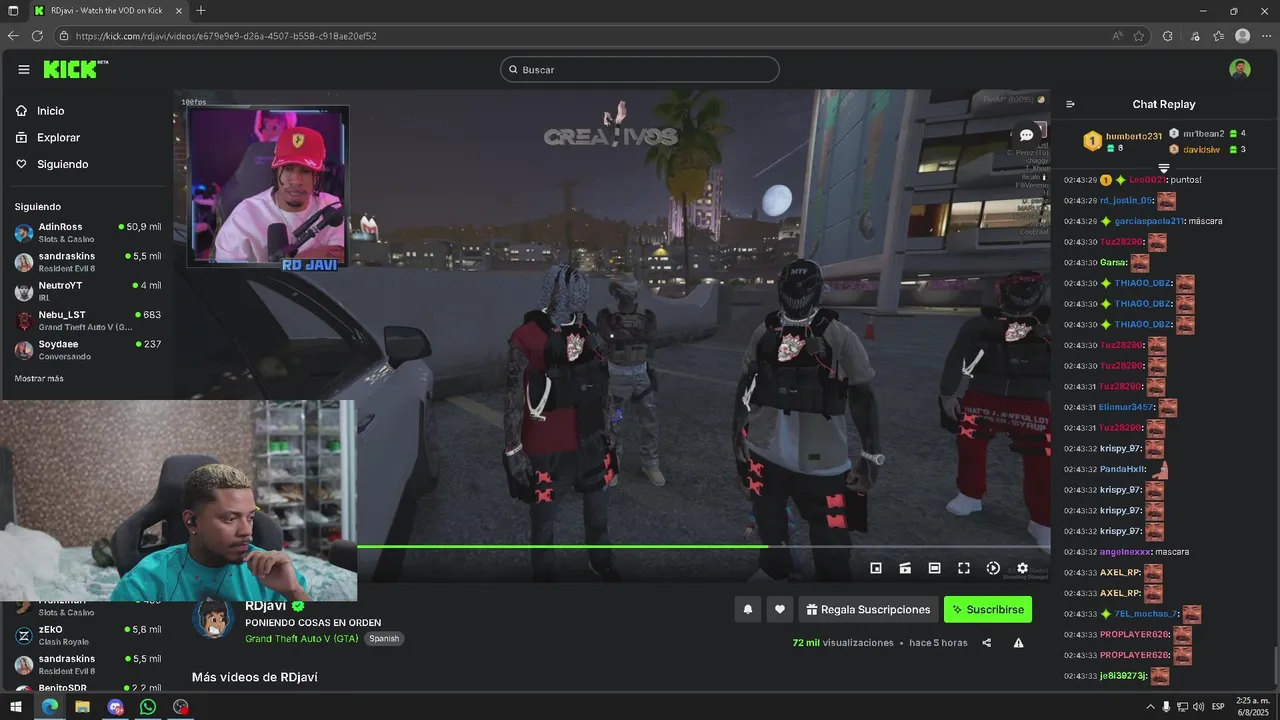Share the video via share icon
1280x720 pixels.
[987, 643]
